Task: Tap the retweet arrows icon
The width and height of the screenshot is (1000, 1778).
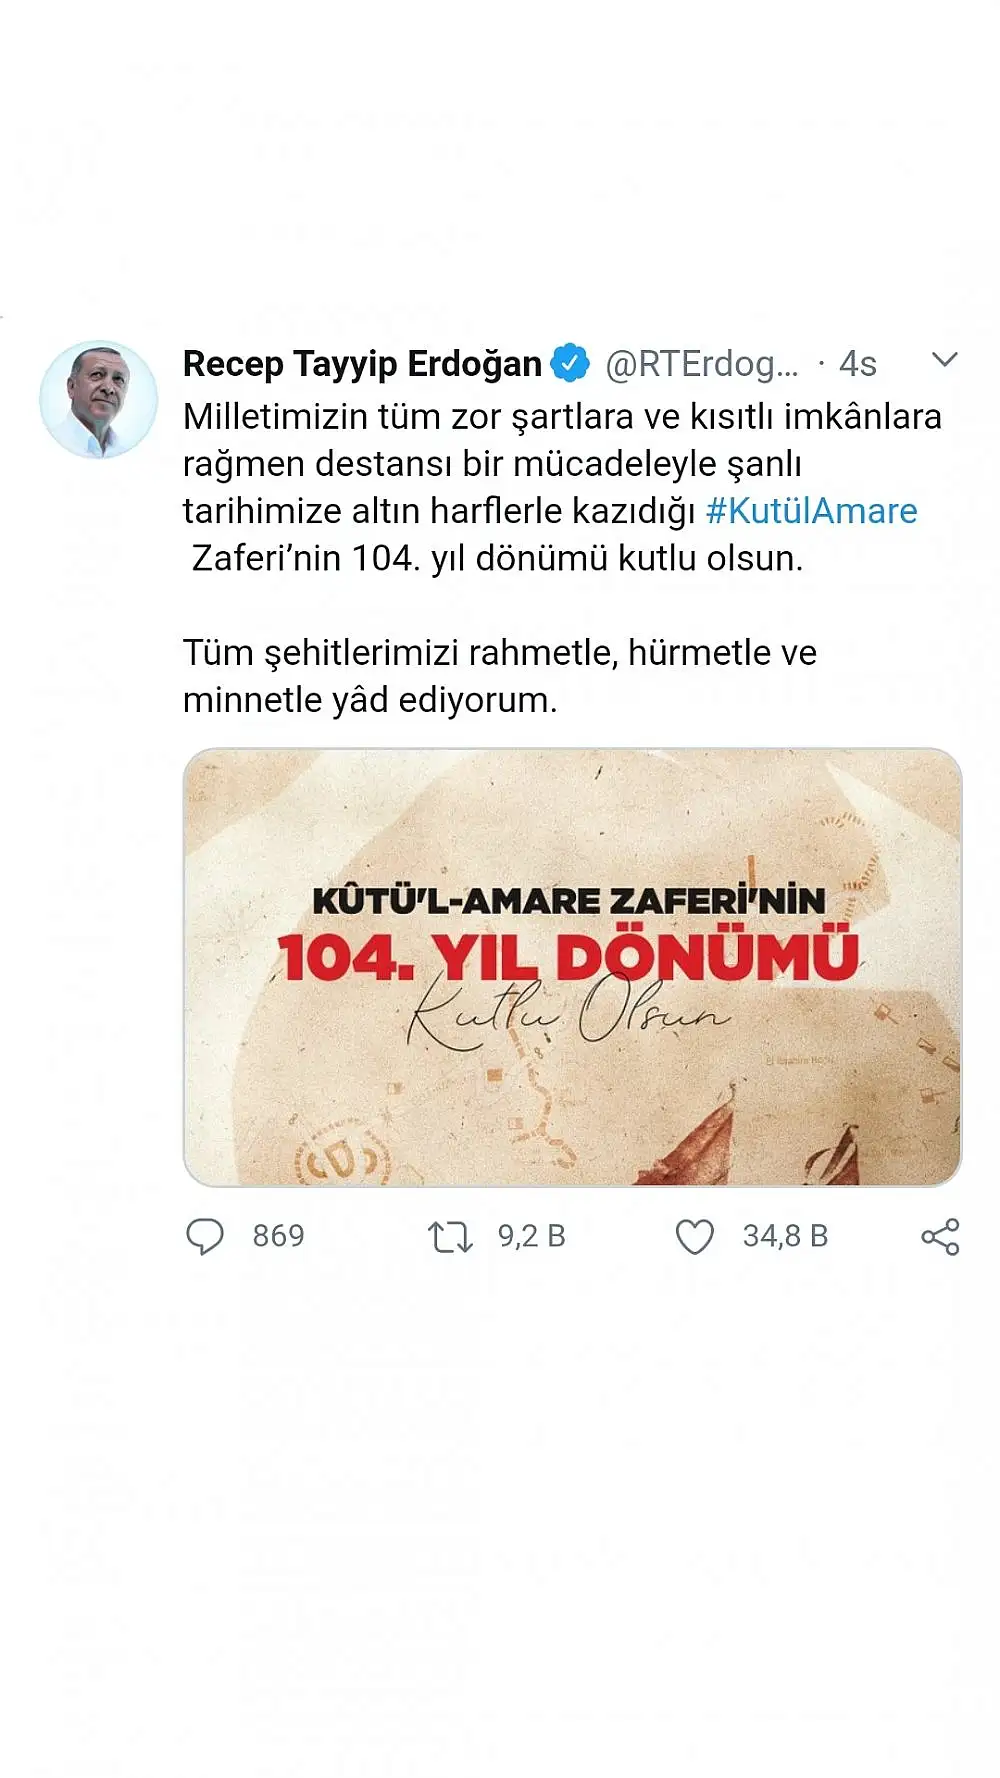Action: coord(450,1237)
